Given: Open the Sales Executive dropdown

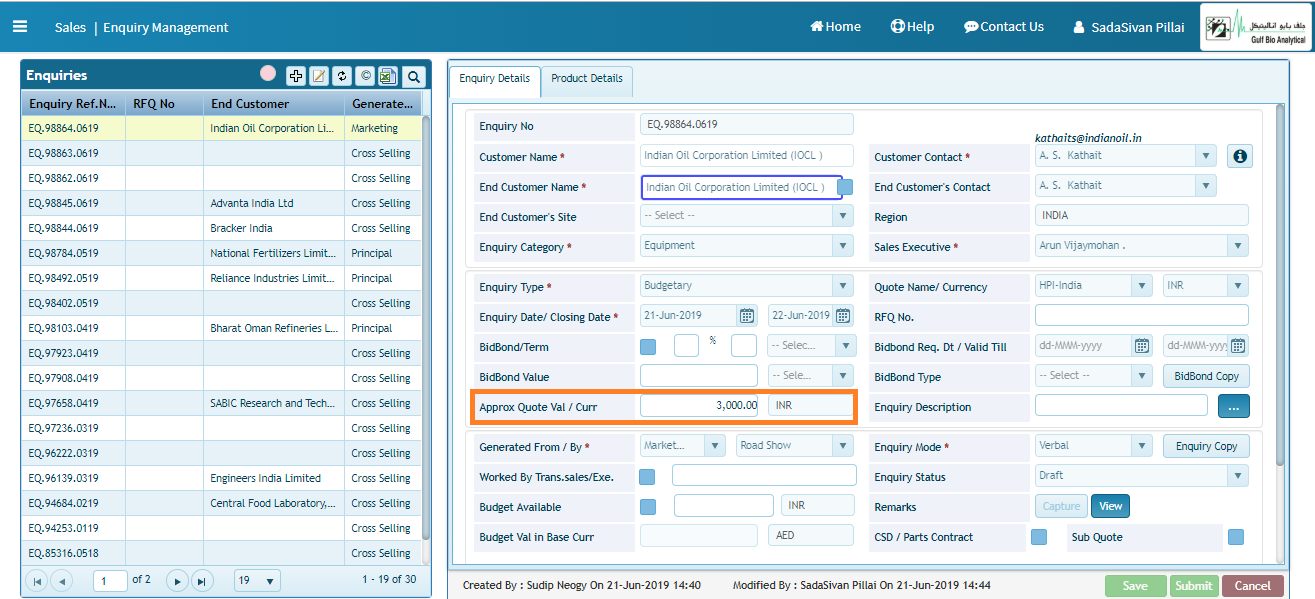Looking at the screenshot, I should point(1239,246).
